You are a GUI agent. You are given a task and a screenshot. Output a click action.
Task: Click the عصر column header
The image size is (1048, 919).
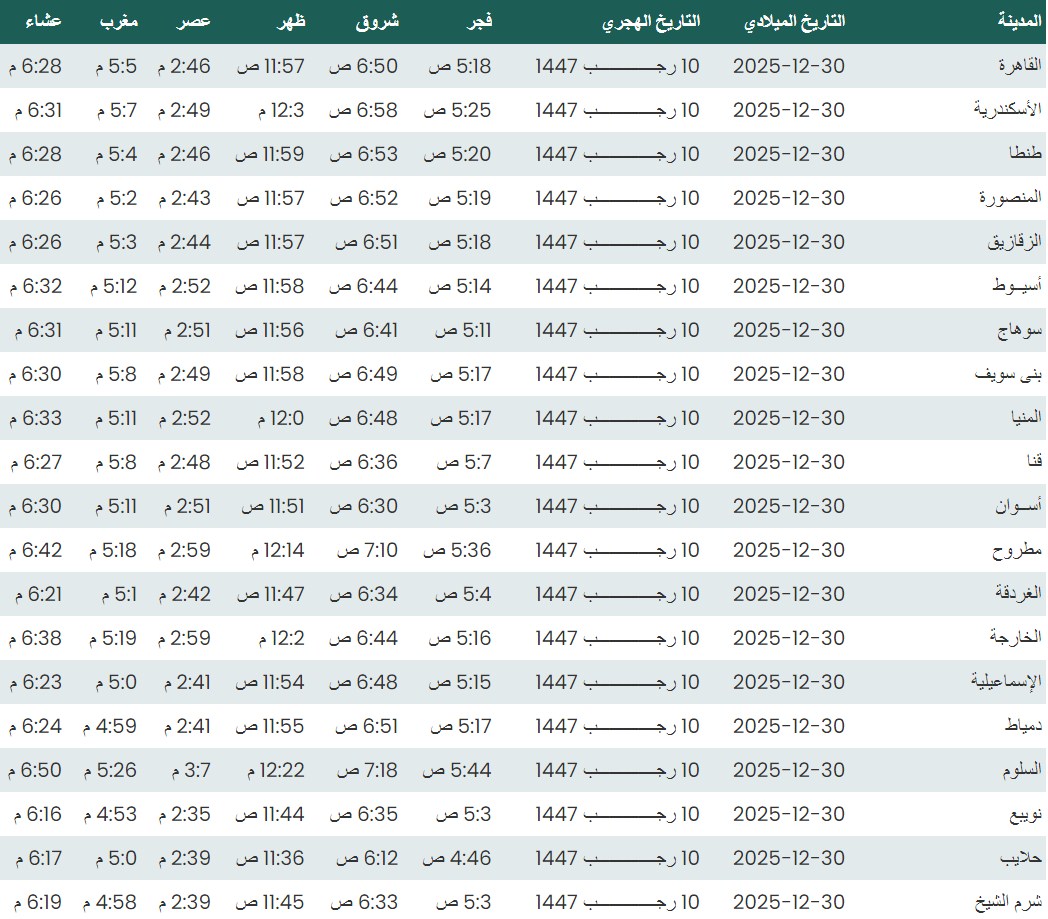(194, 21)
